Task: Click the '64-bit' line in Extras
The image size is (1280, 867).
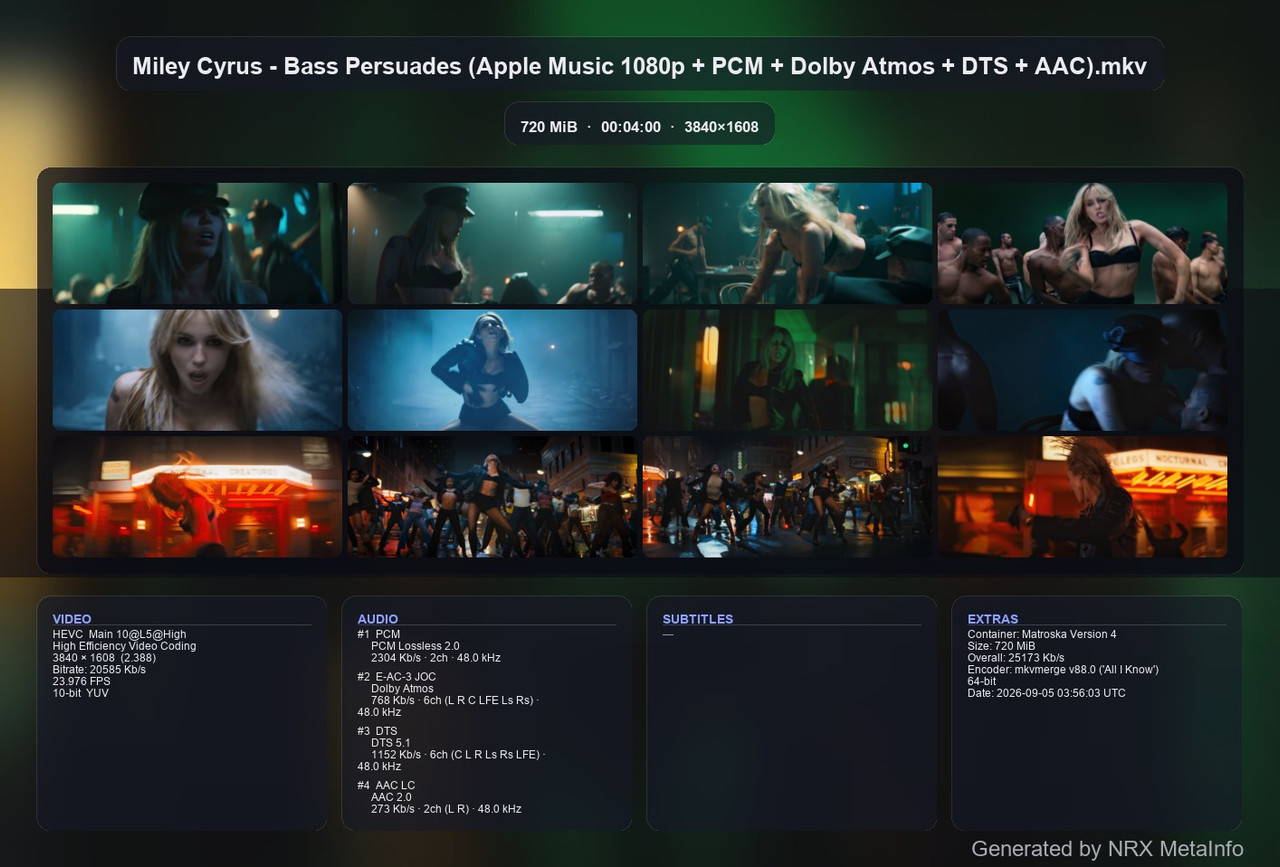Action: pos(982,682)
